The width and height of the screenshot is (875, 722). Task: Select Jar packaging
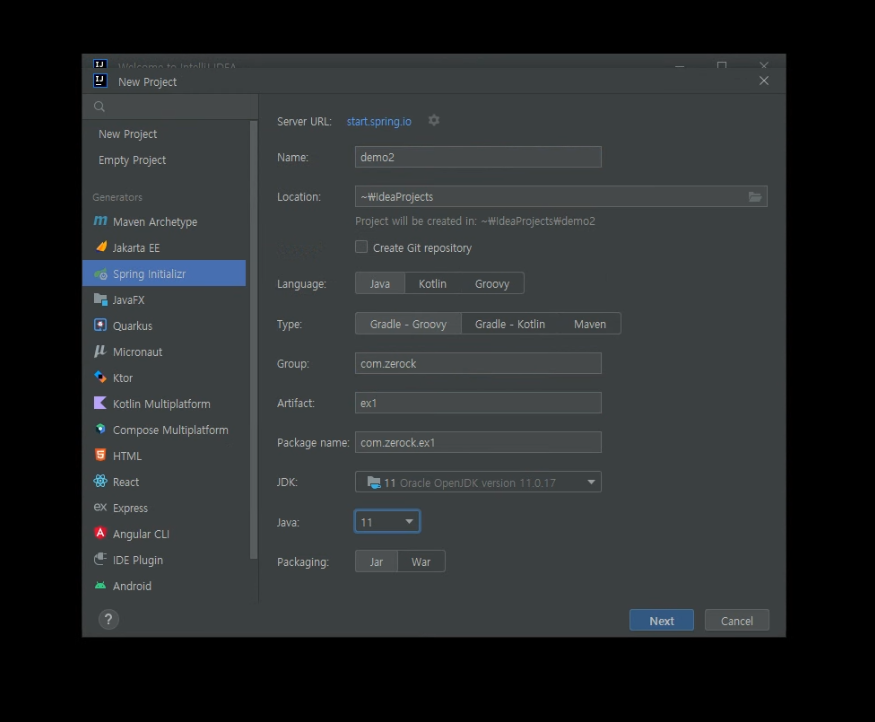[376, 561]
